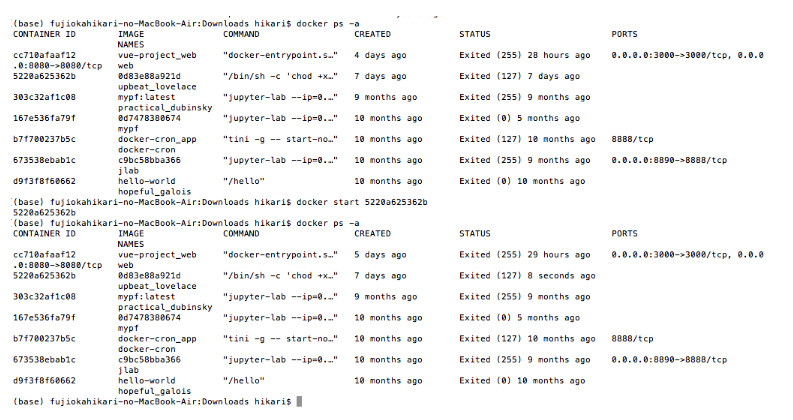Click container ID 303c32af1c08 in second table
Image resolution: width=793 pixels, height=420 pixels.
click(44, 297)
